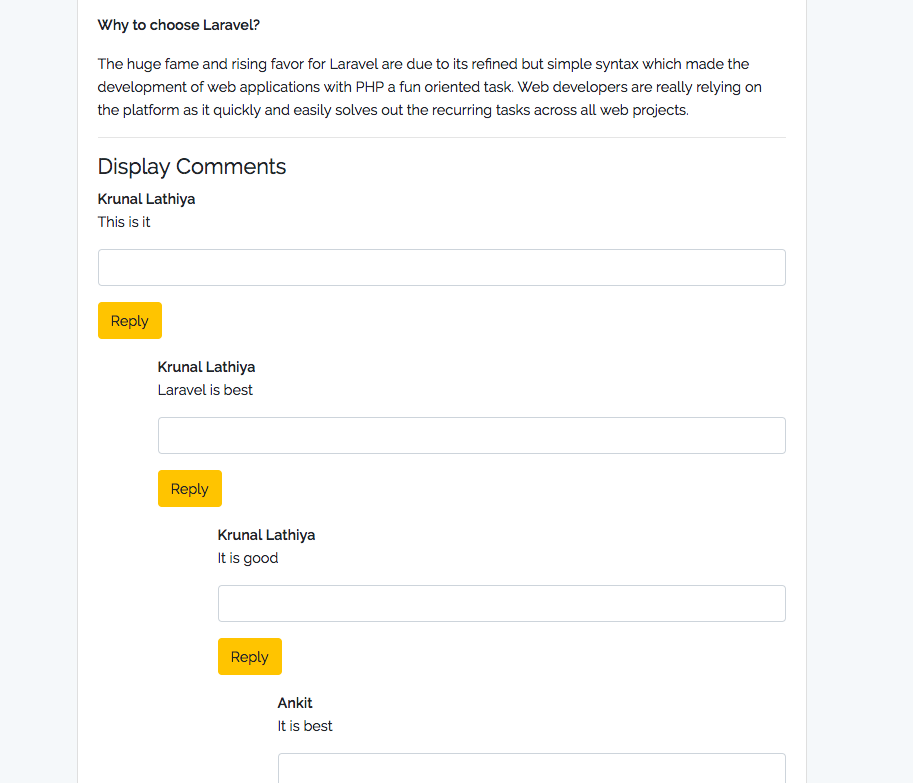
Task: Click the "It is best" comment text
Action: coord(305,726)
